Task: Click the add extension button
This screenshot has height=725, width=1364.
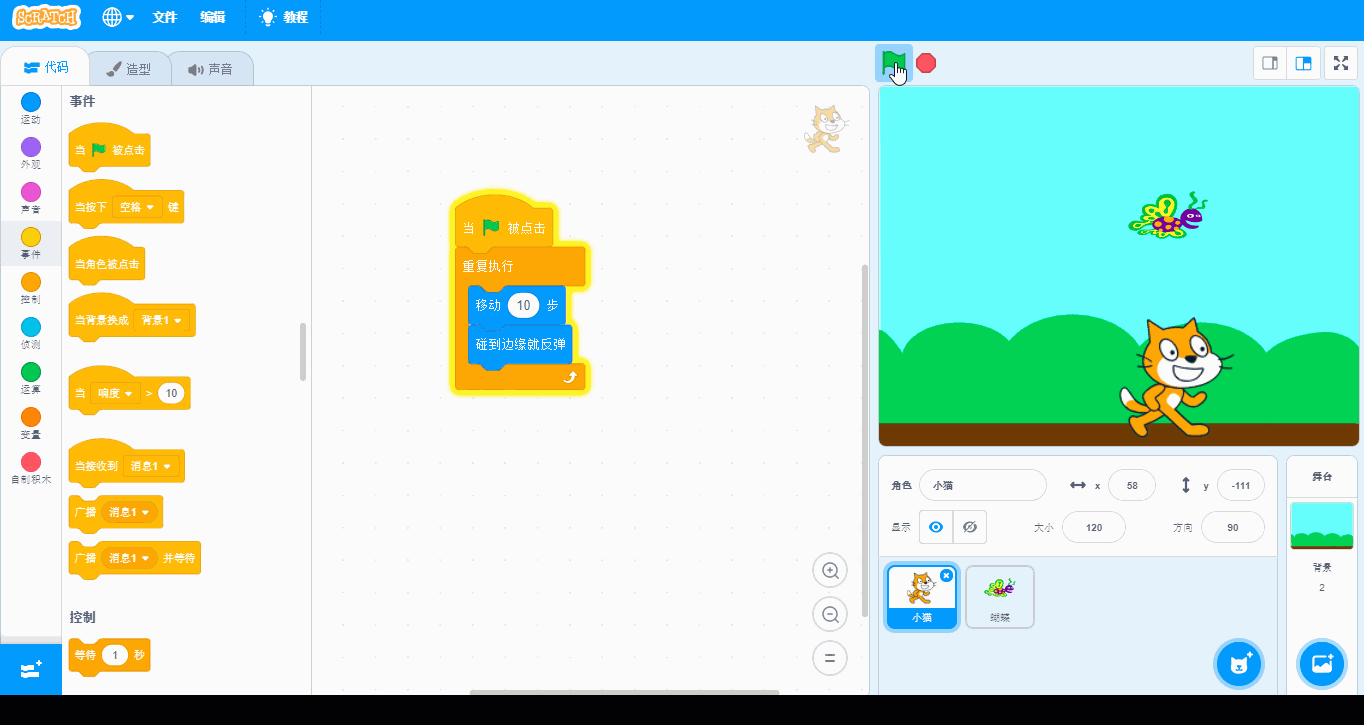Action: click(31, 669)
